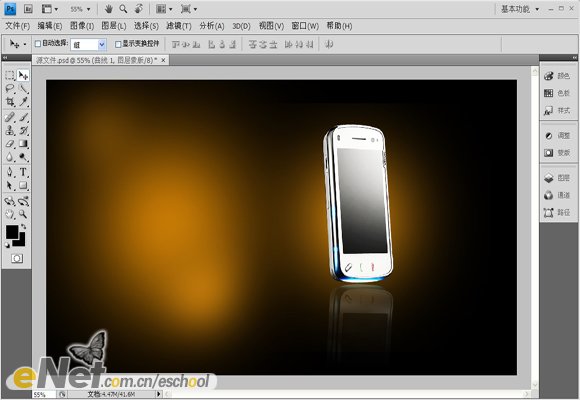
Task: Open the 基本功能 workspace switcher
Action: click(x=520, y=9)
